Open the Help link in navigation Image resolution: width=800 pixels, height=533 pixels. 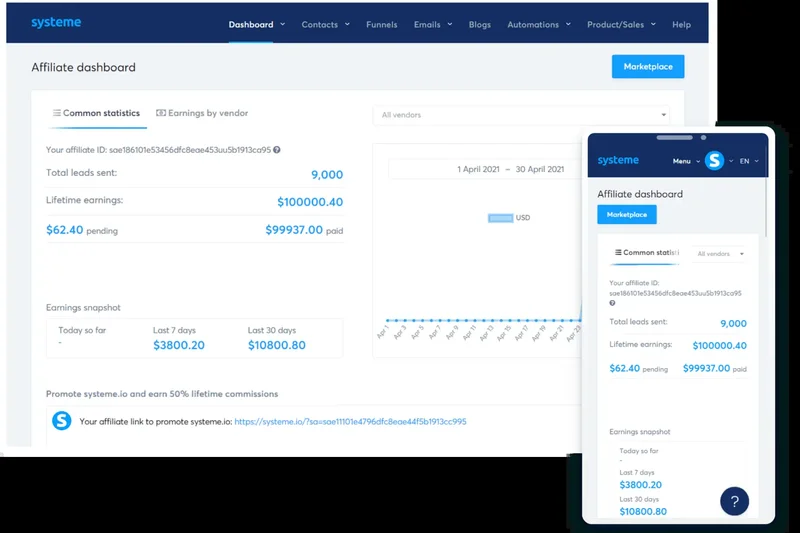[681, 24]
